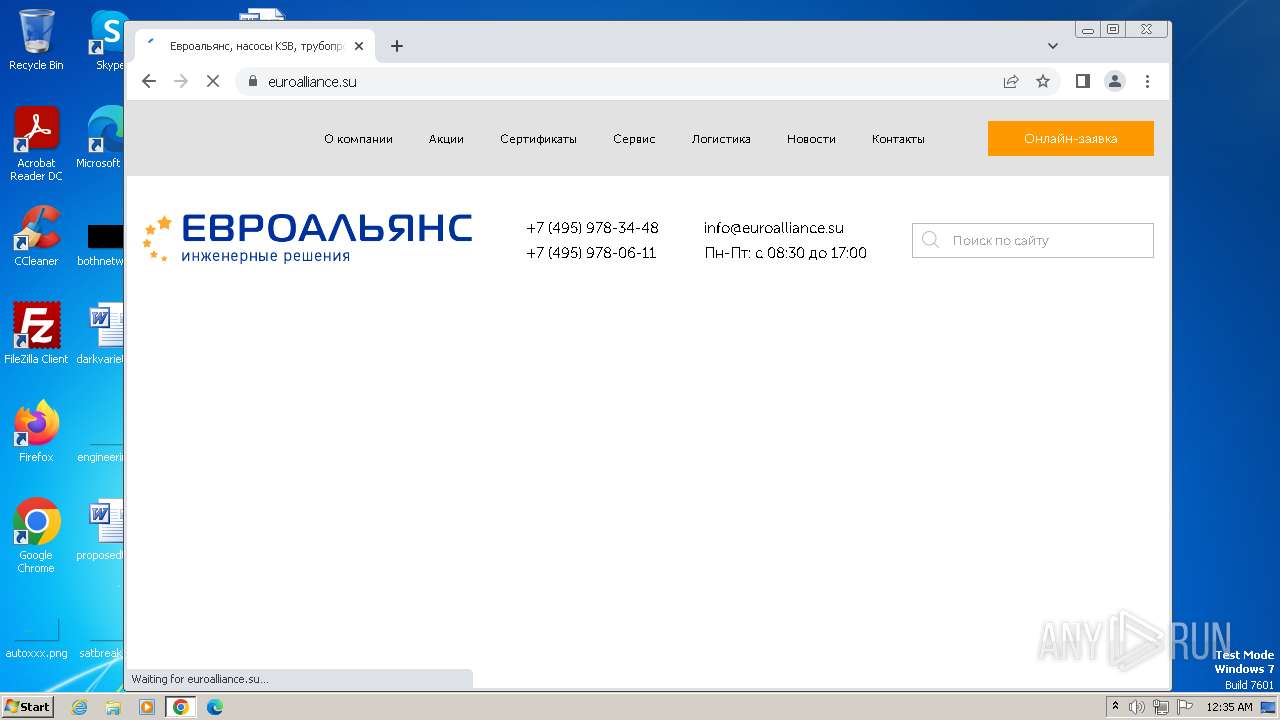1280x720 pixels.
Task: Open the Start menu button
Action: (27, 707)
